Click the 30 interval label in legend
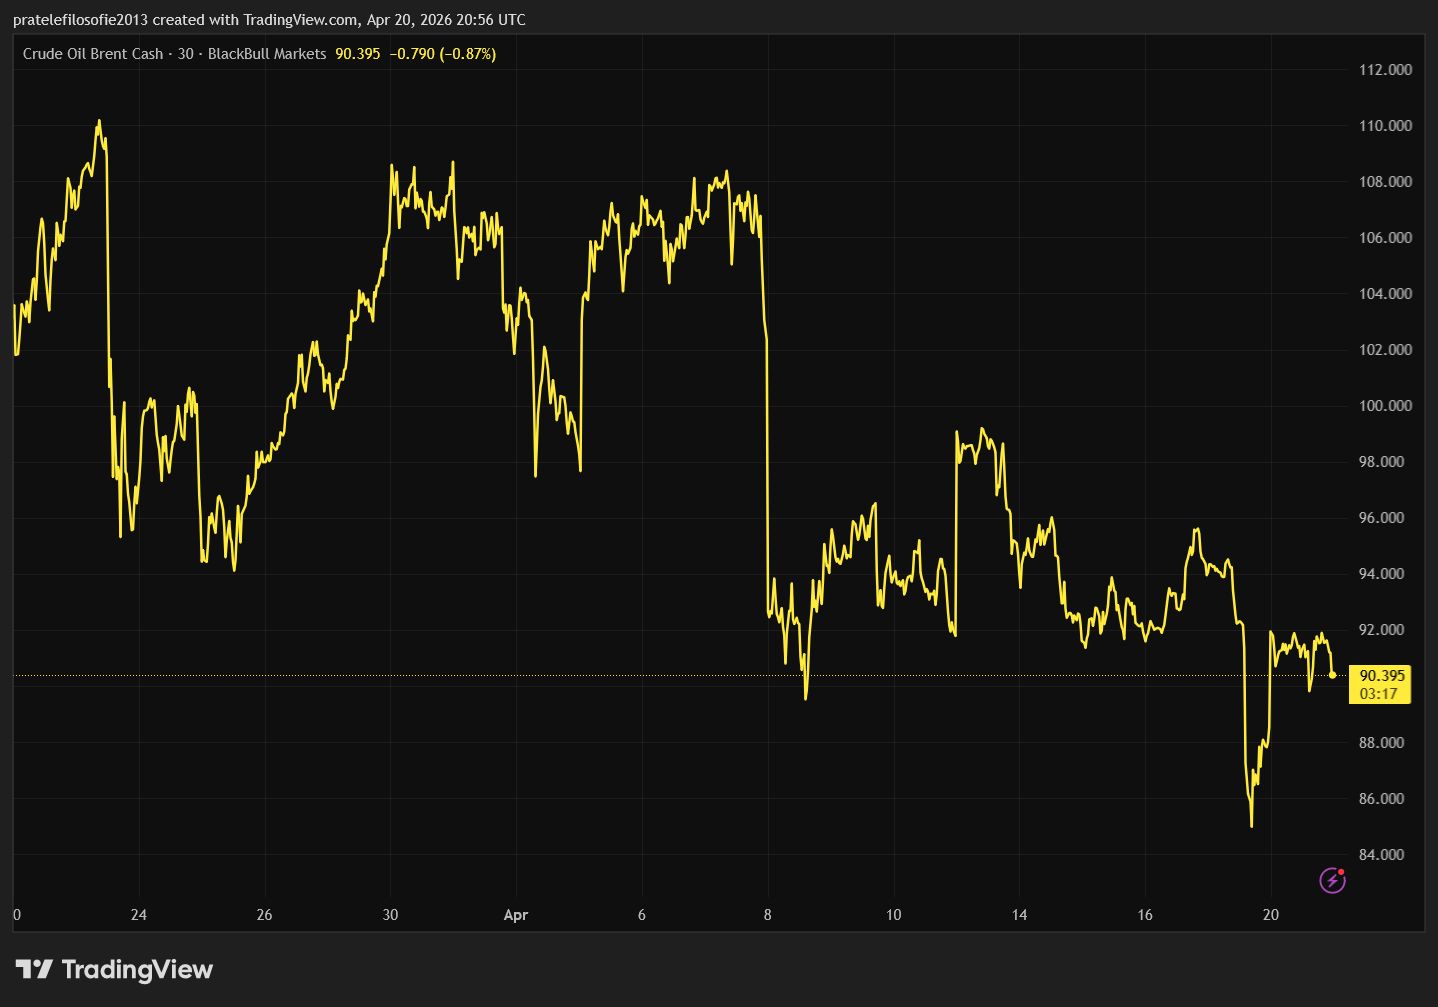Screen dimensions: 1438x1007 pyautogui.click(x=185, y=54)
